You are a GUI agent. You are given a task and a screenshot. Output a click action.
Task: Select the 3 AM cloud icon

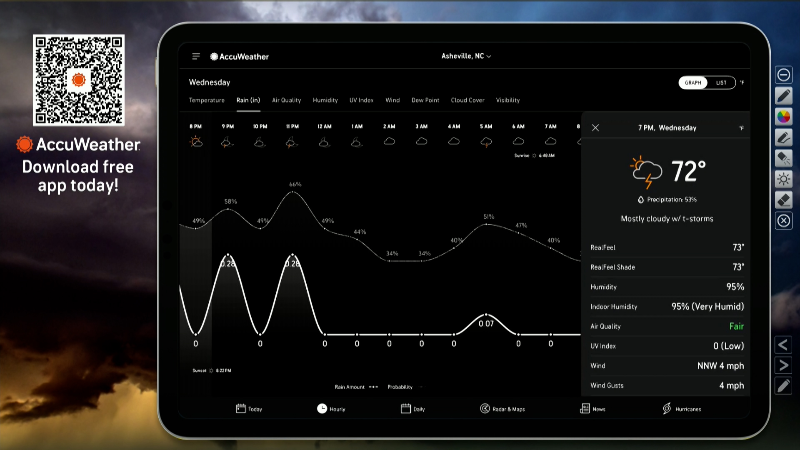click(421, 141)
